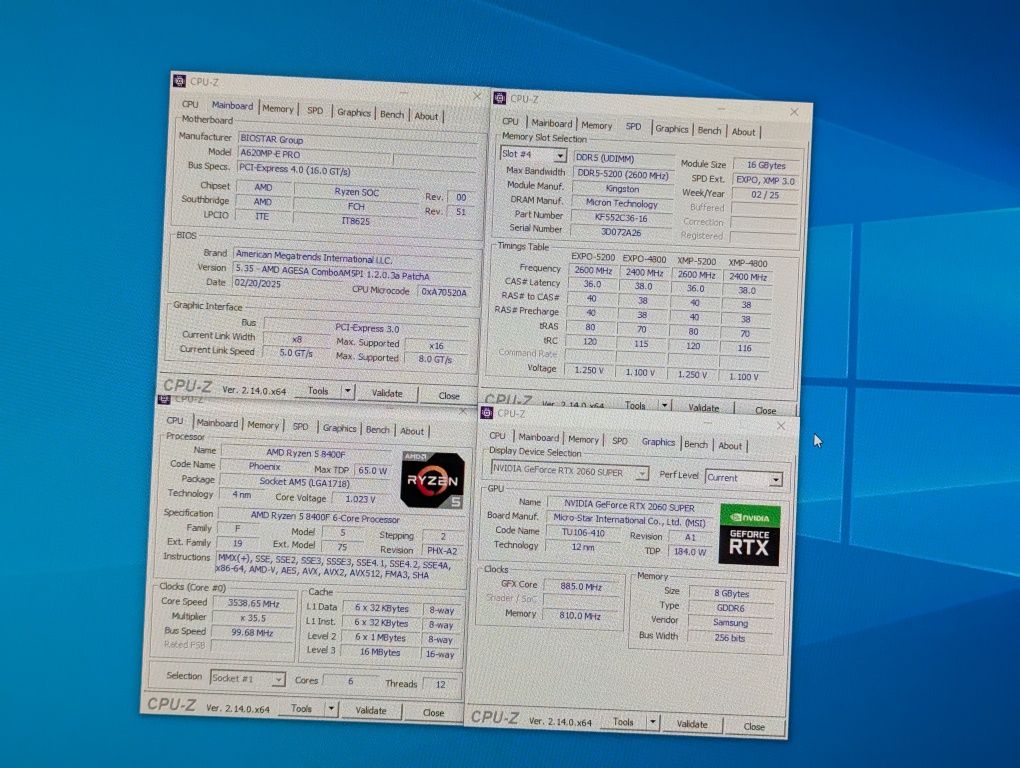
Task: Click the CPU name 'AMD Ryzen 5 8400F'
Action: 306,453
